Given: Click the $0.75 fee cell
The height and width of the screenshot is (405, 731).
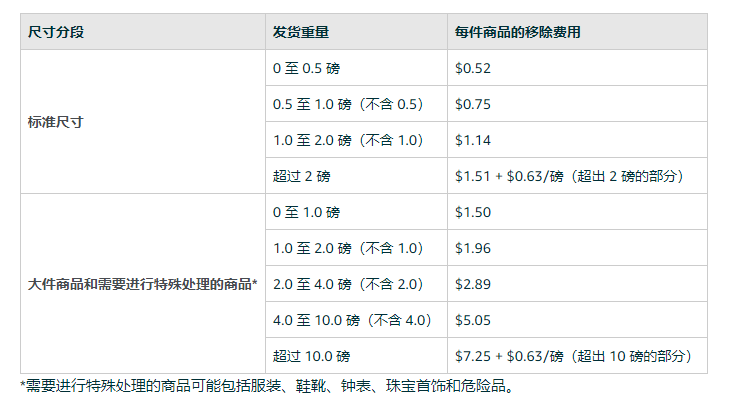Looking at the screenshot, I should (x=473, y=104).
